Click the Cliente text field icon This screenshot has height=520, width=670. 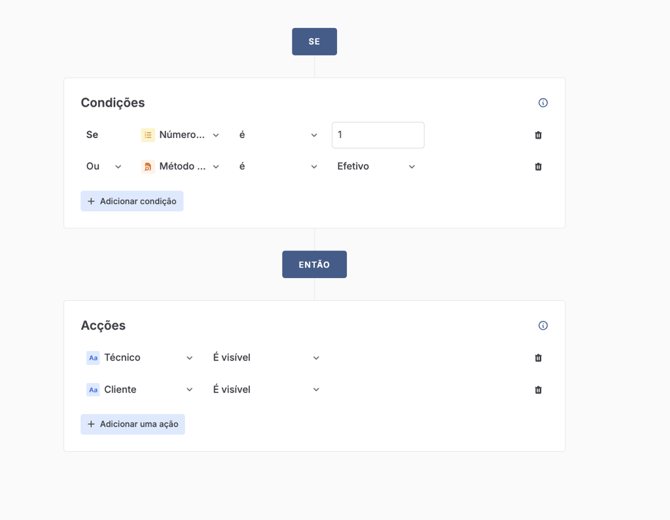coord(93,390)
